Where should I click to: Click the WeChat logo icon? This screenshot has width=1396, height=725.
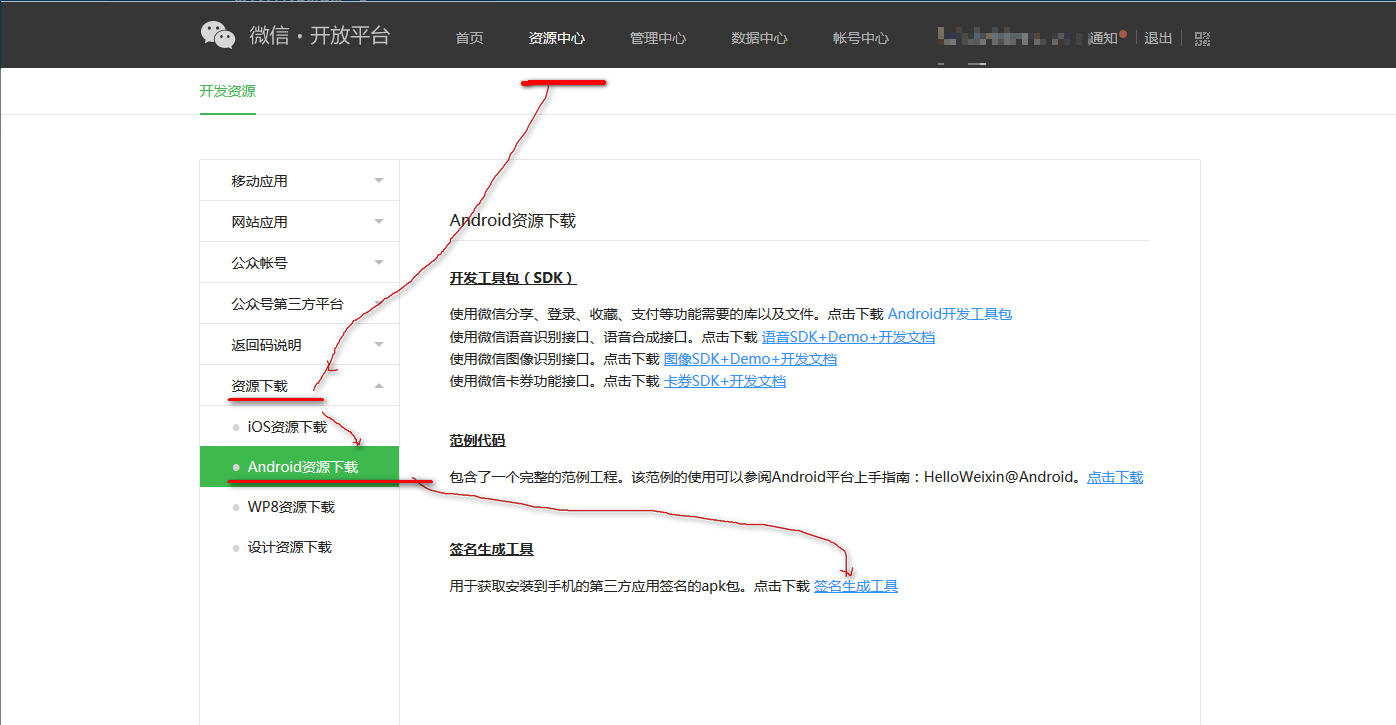217,35
